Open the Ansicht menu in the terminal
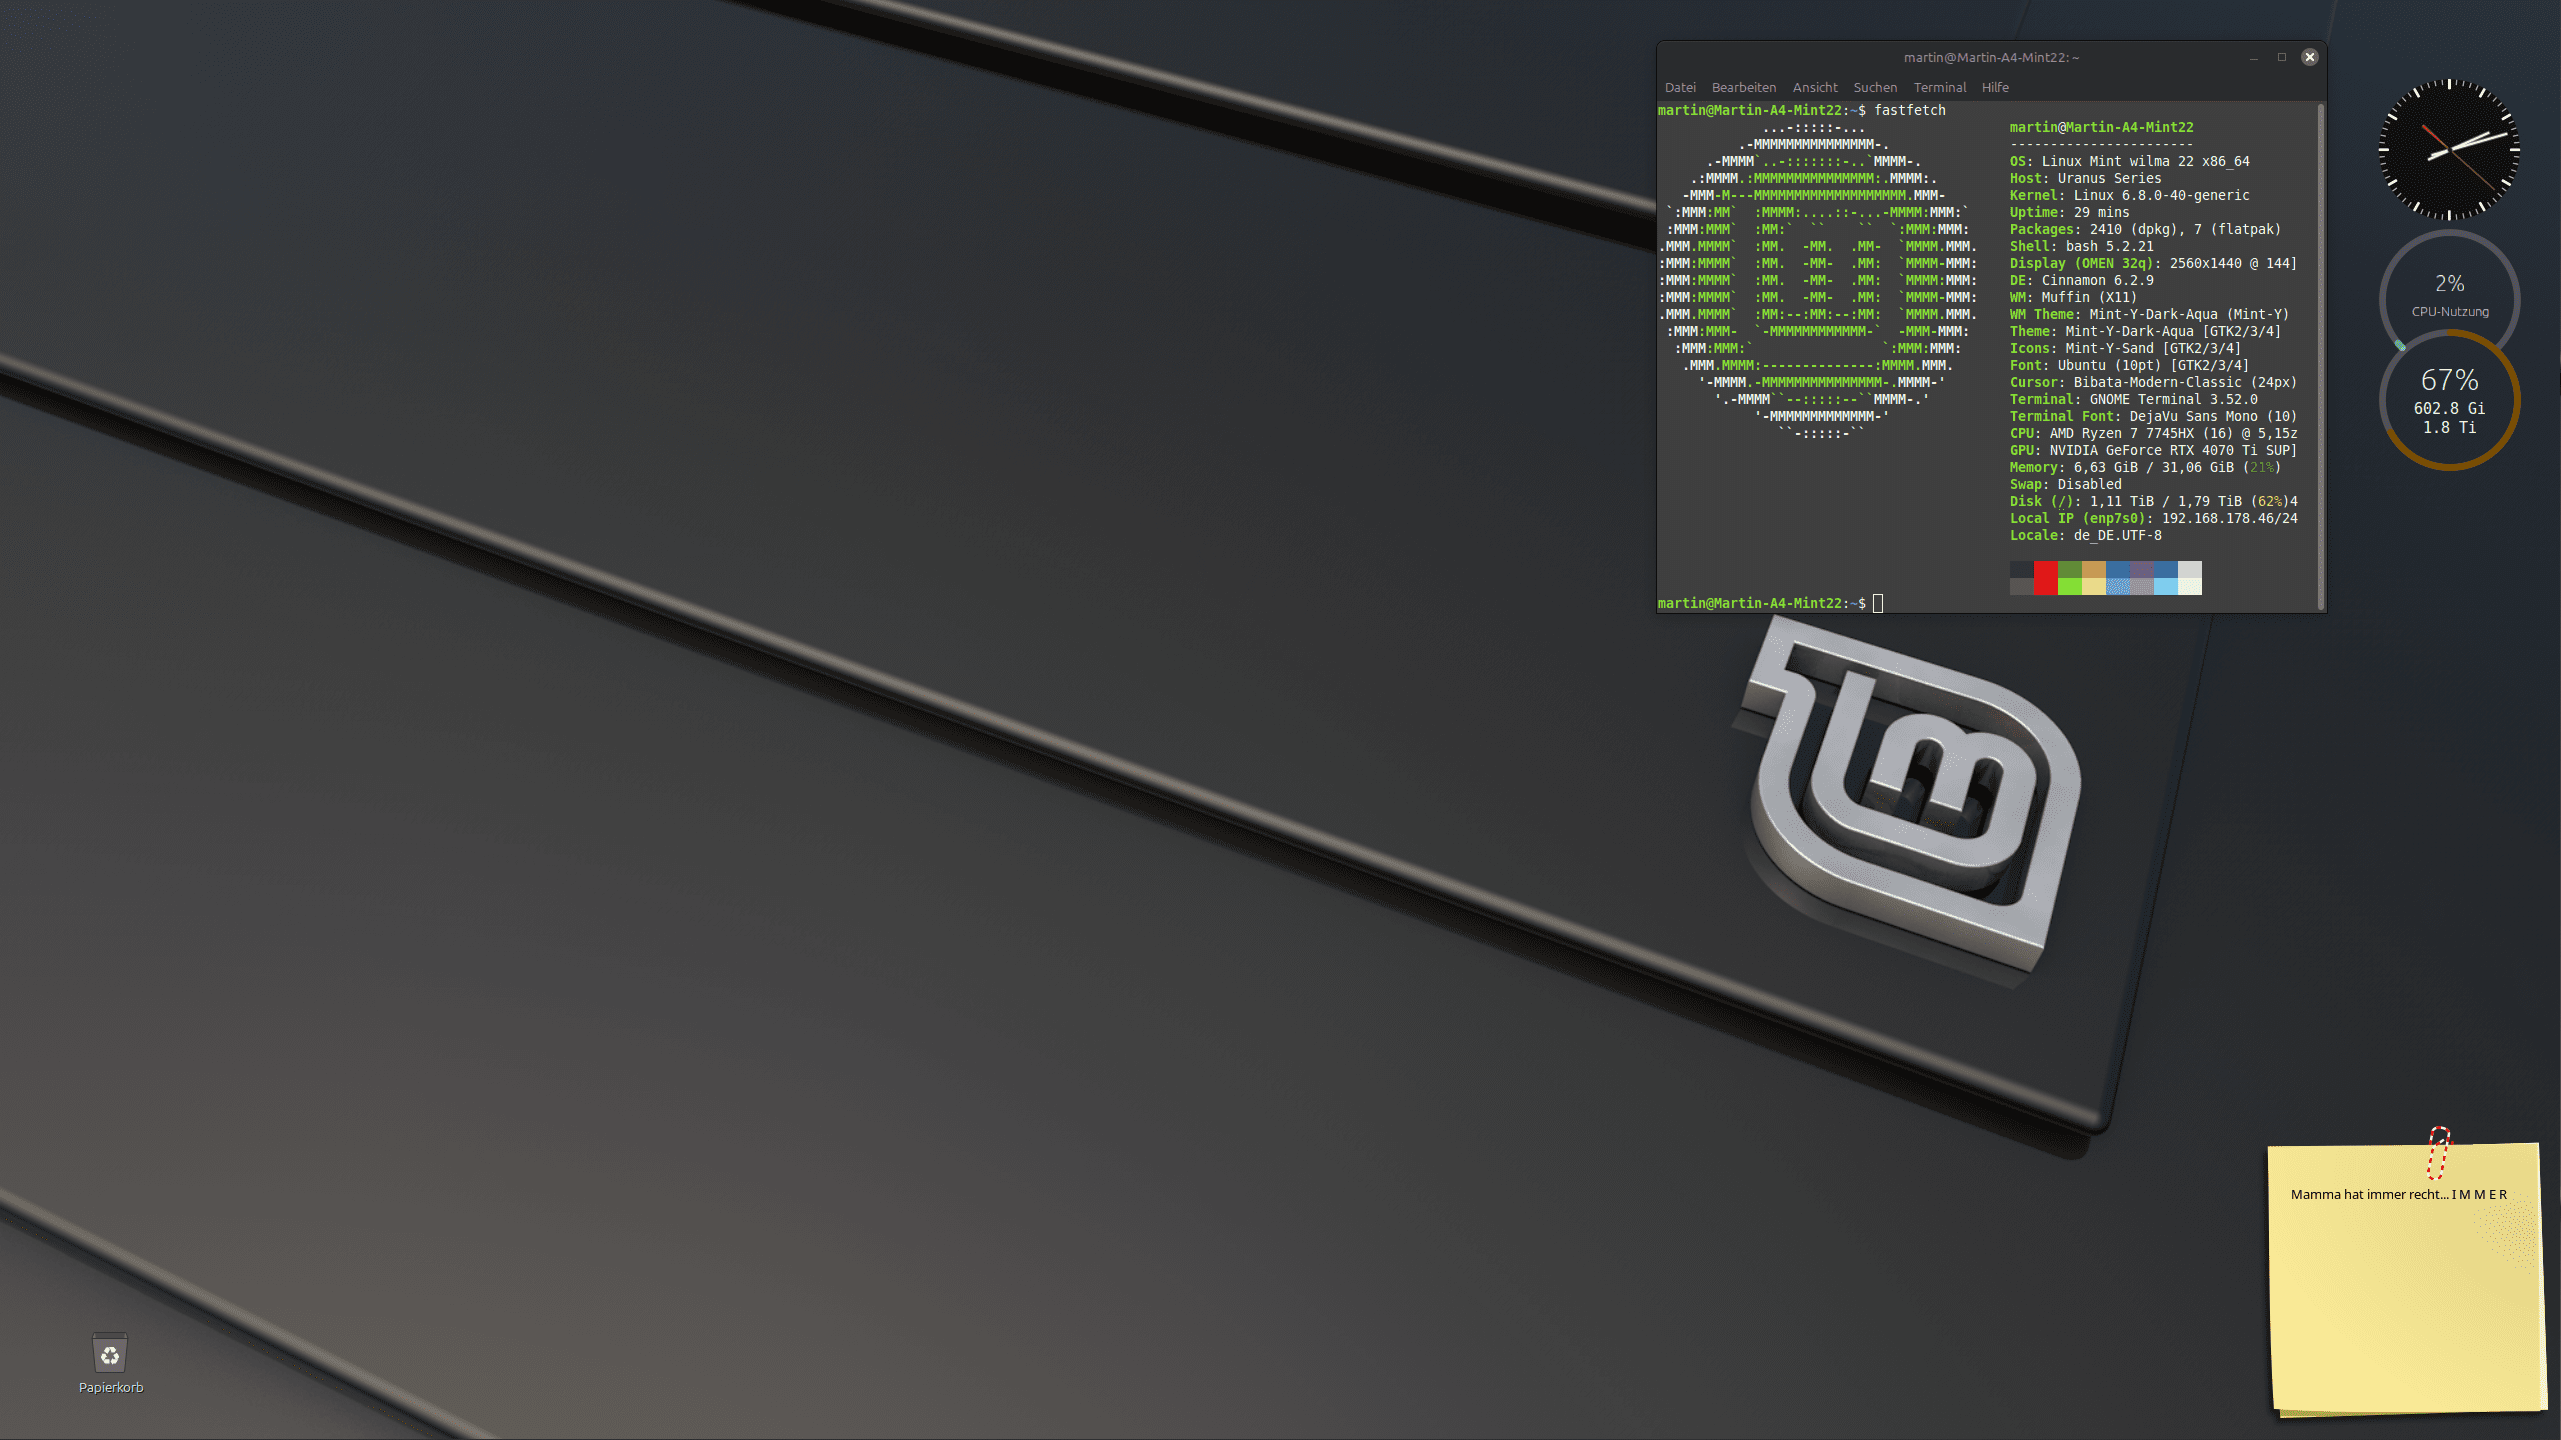2561x1440 pixels. [x=1815, y=87]
